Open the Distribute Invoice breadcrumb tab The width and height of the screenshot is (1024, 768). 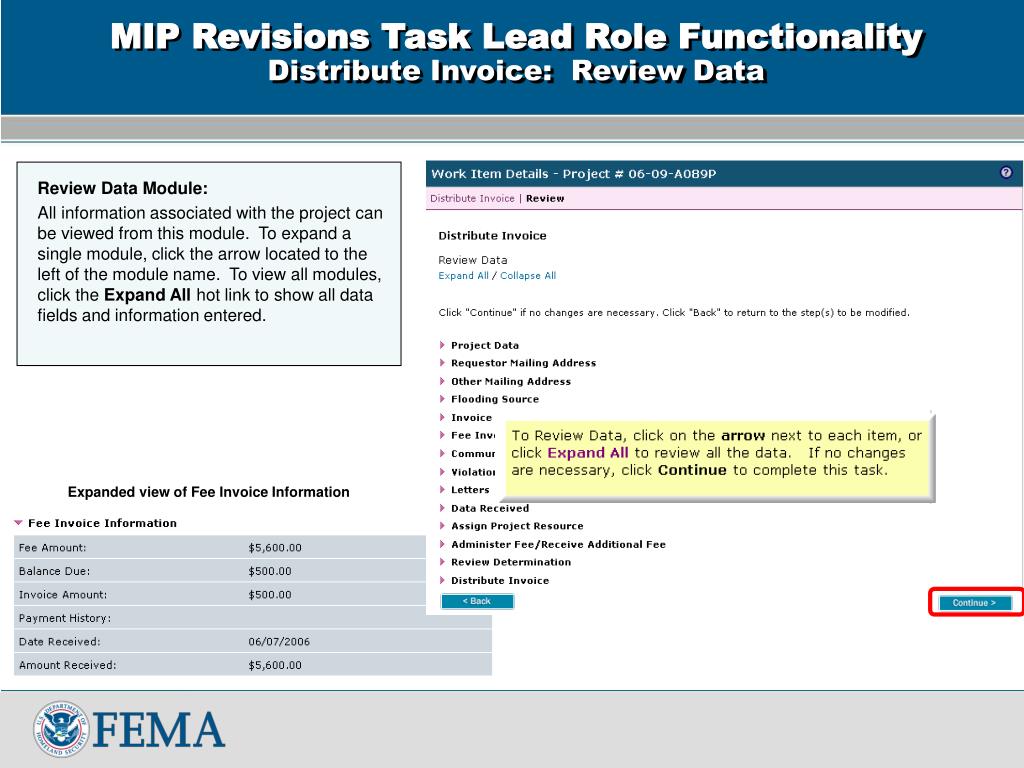[472, 199]
